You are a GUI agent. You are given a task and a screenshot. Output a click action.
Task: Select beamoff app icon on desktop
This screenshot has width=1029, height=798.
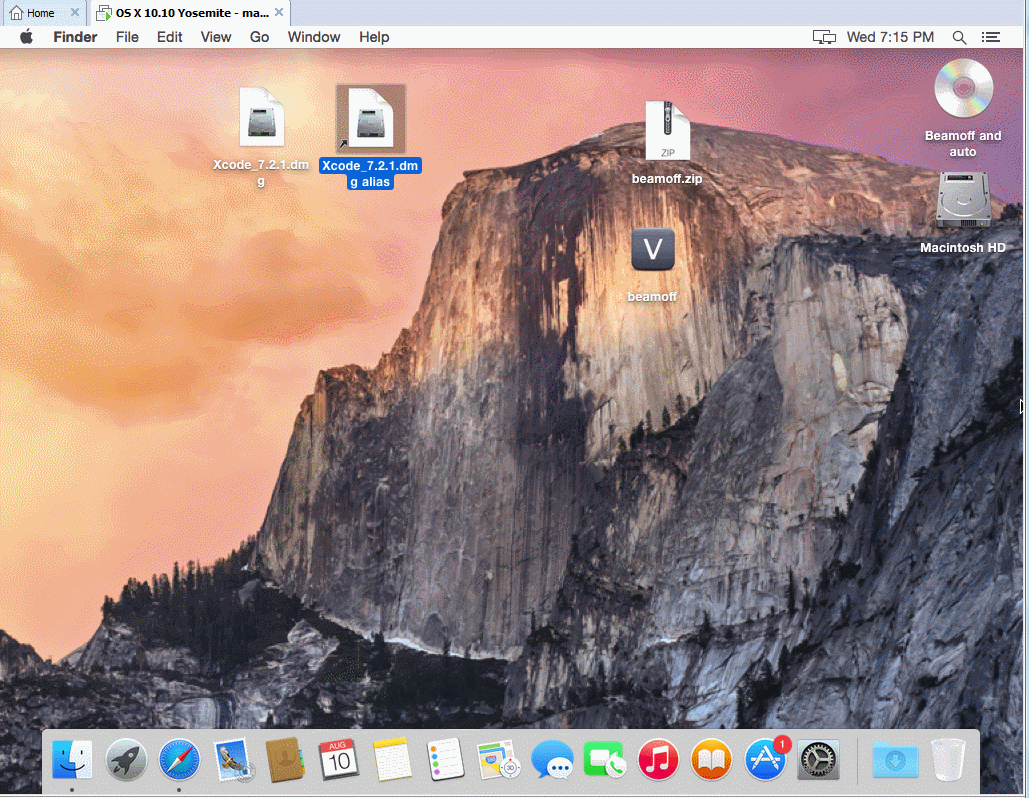point(653,249)
